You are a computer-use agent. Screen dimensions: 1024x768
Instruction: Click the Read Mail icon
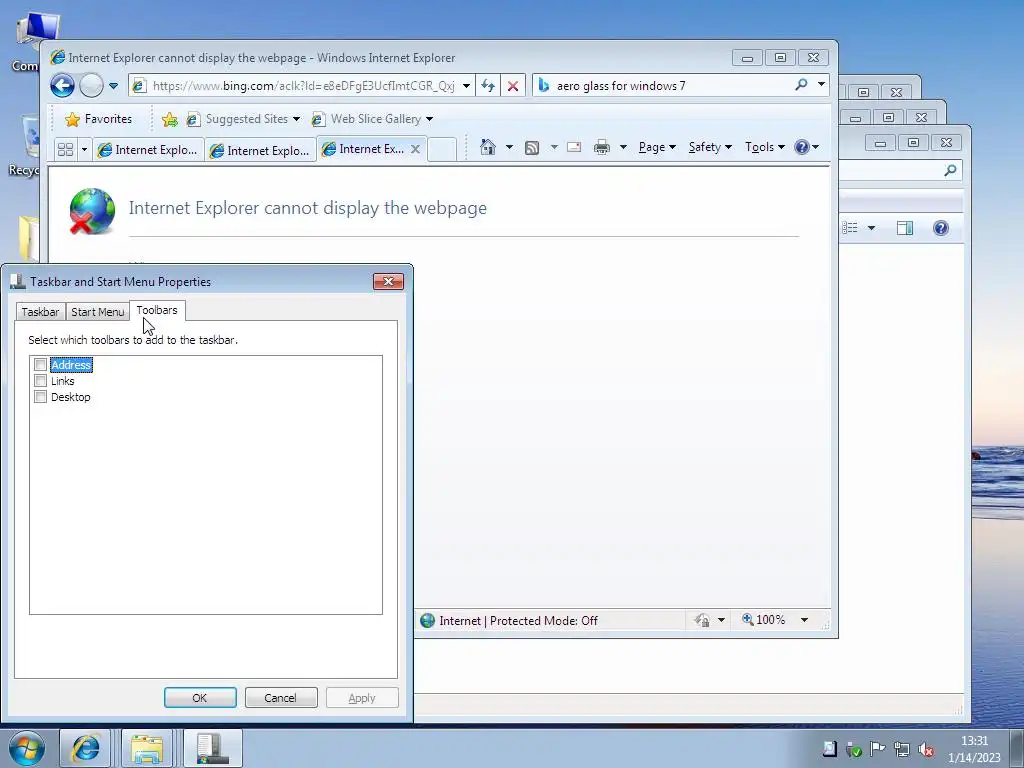pyautogui.click(x=574, y=147)
